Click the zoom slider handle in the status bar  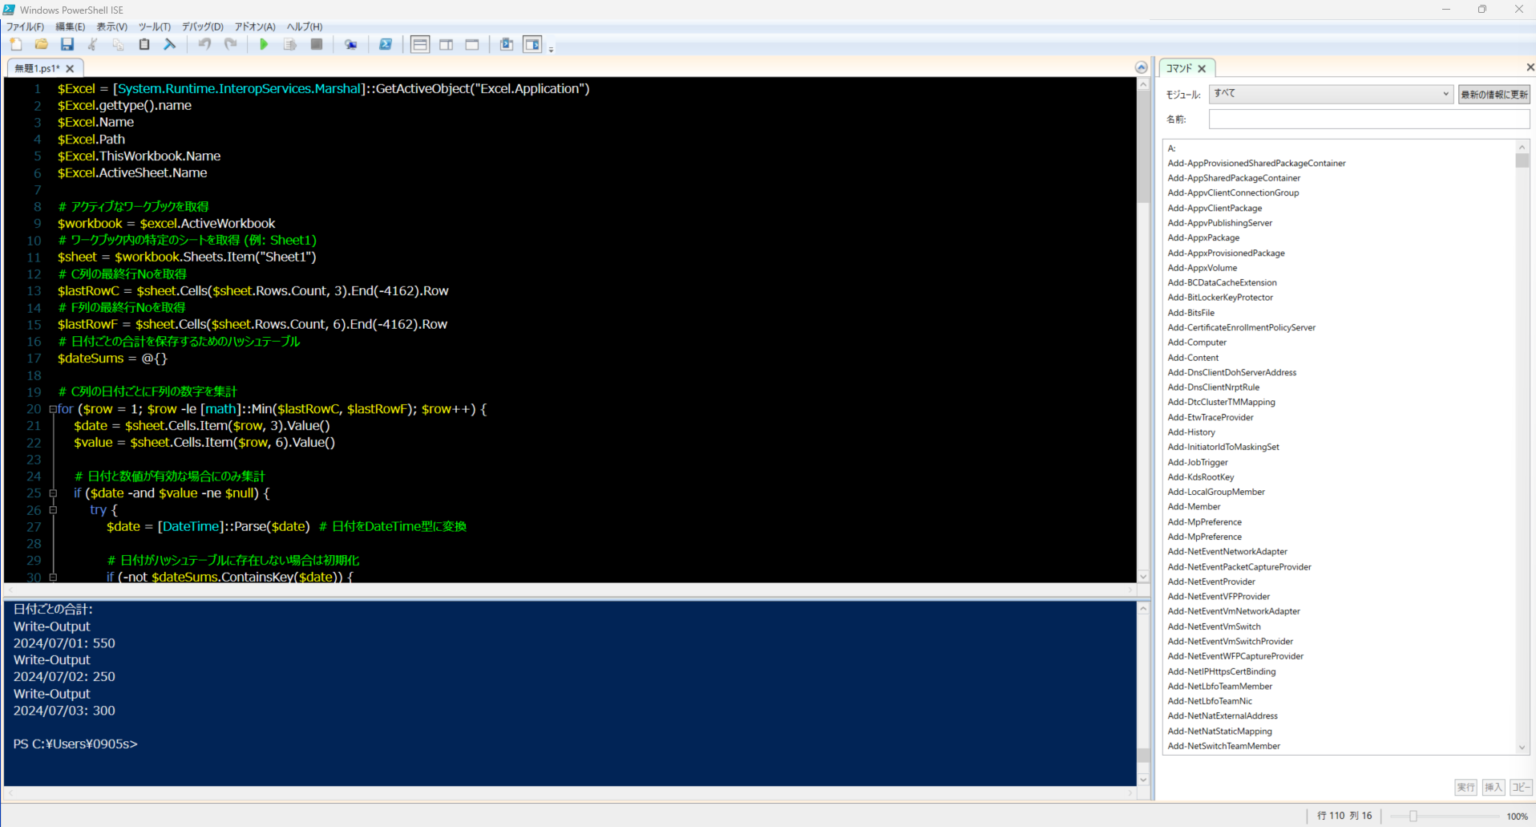(1413, 816)
